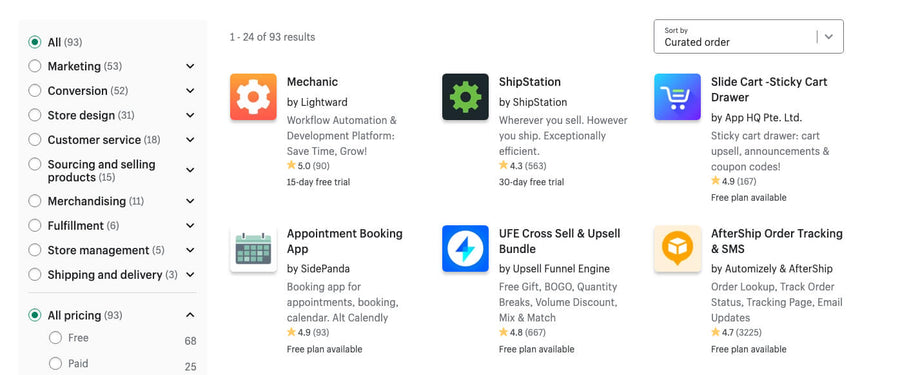Choose the Paid pricing radio option
Screen dimensions: 900x375
55,364
